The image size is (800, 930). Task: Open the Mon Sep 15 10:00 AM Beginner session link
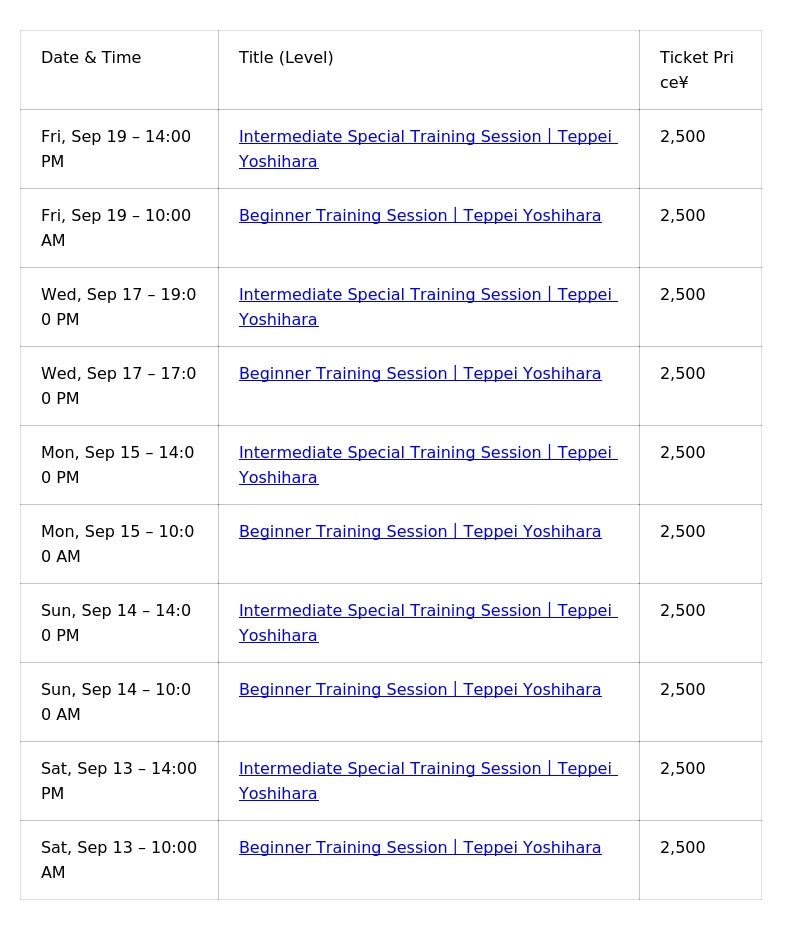point(420,531)
